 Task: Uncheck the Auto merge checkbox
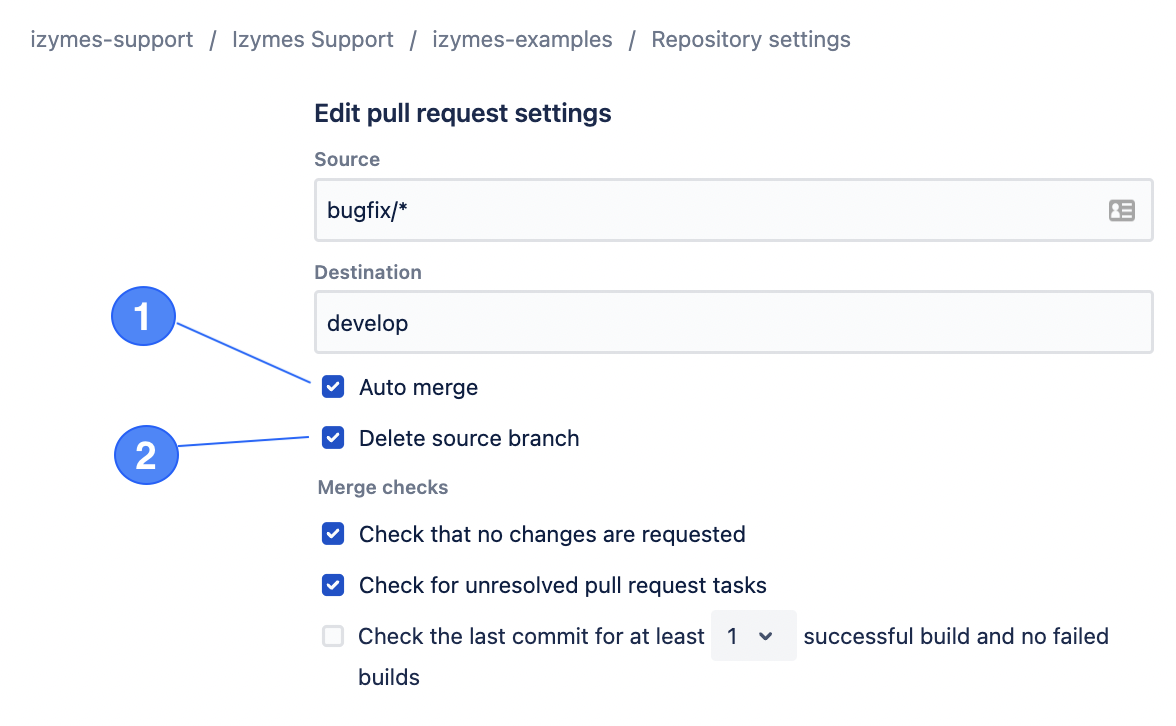point(333,387)
